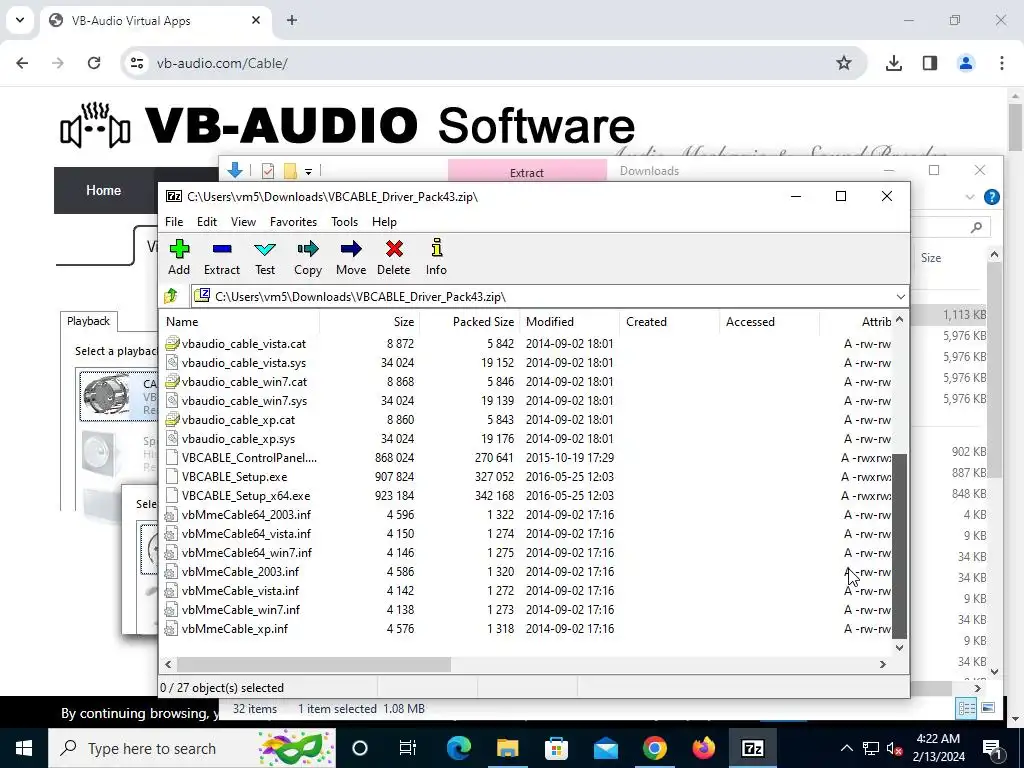Reload the VB-Audio page
The height and width of the screenshot is (768, 1024).
pyautogui.click(x=94, y=63)
